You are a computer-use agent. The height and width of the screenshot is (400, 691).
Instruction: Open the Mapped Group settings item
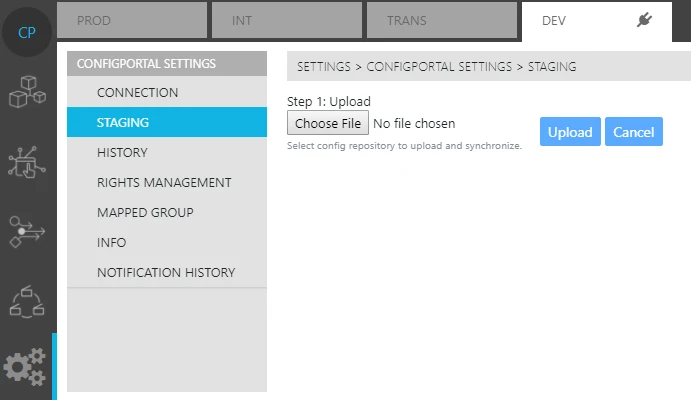[x=145, y=213]
